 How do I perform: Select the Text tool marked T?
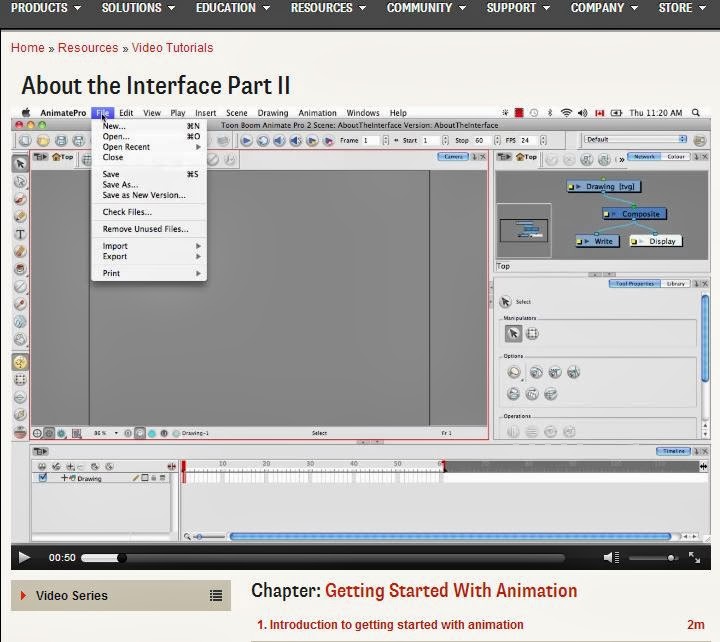click(x=20, y=234)
